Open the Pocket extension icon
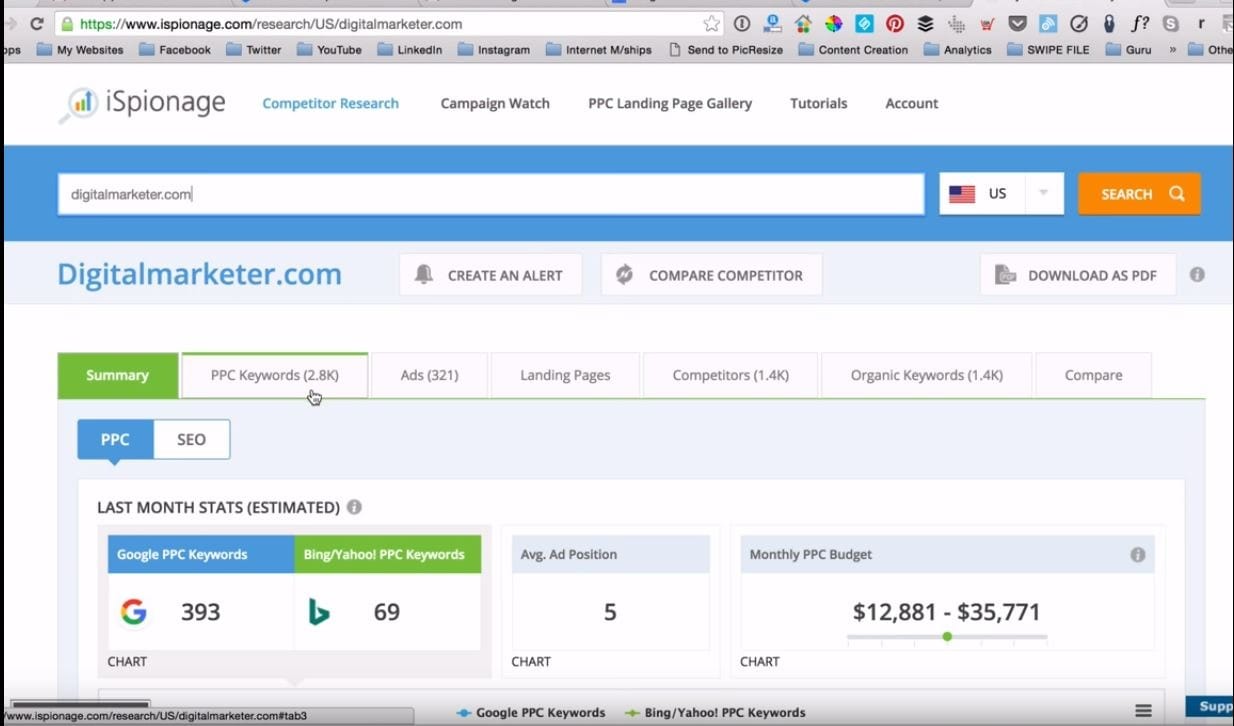 click(1018, 23)
